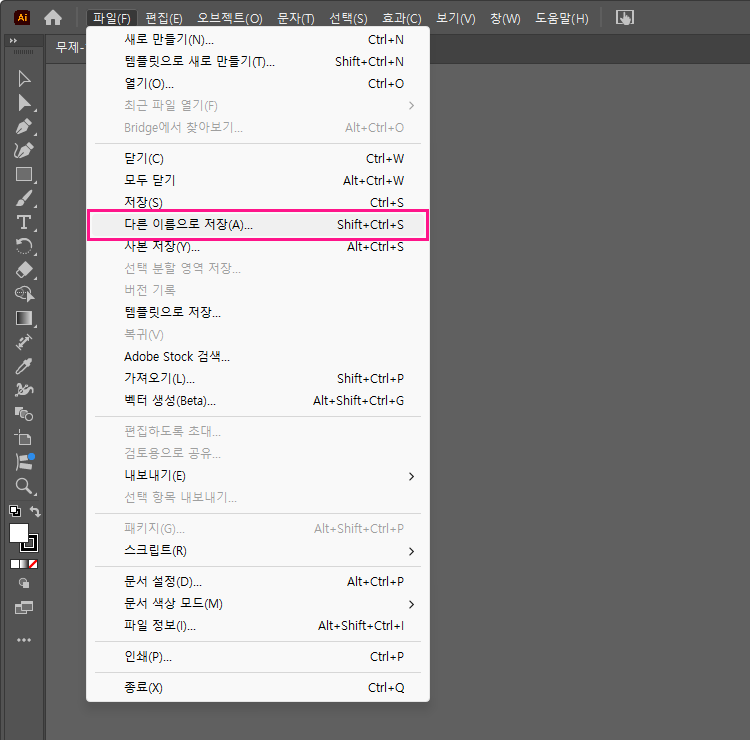Click the Home icon
This screenshot has width=750, height=740.
coord(53,18)
